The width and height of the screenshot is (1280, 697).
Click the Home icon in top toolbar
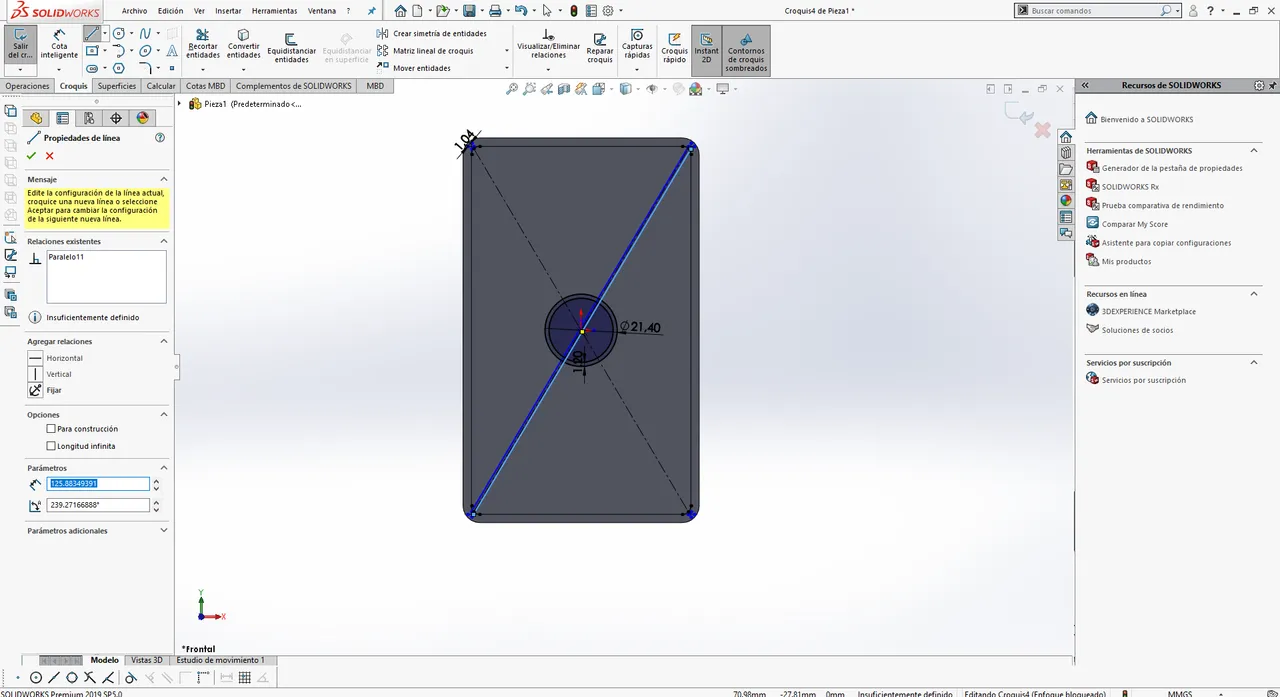point(401,11)
